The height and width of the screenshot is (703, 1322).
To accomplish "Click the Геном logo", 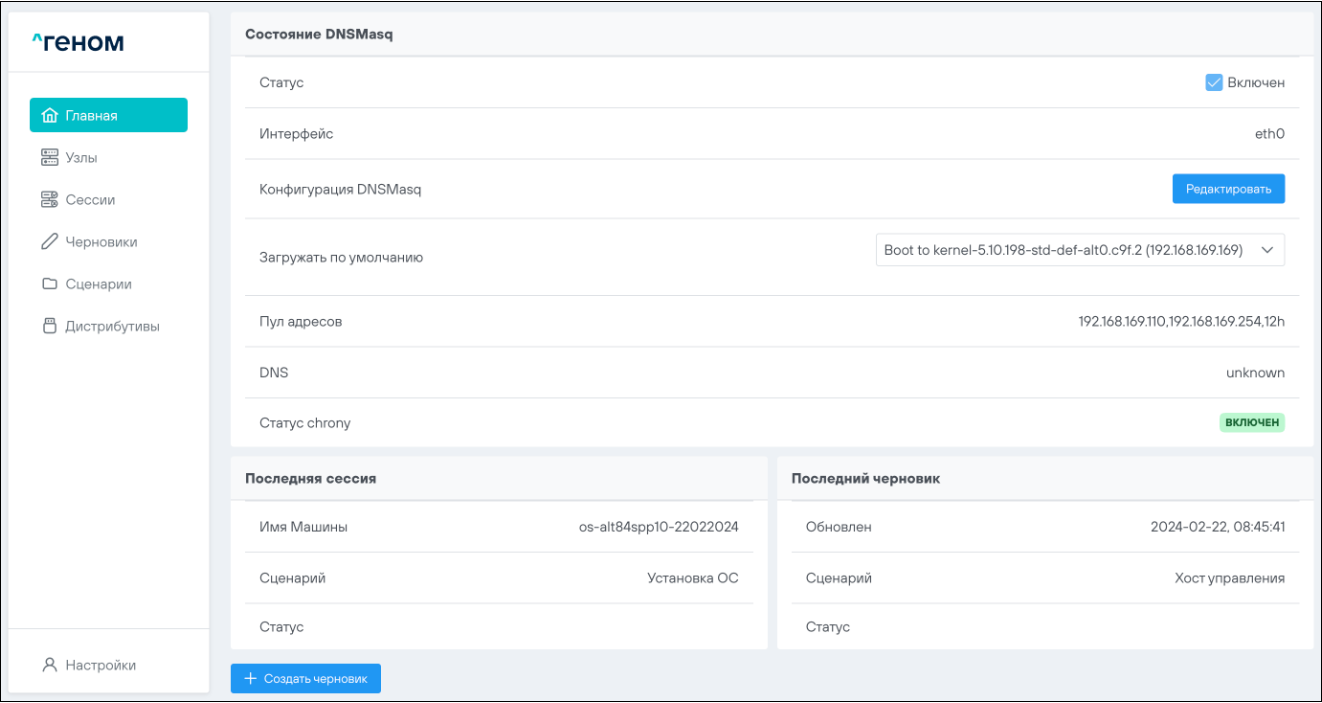I will point(78,42).
